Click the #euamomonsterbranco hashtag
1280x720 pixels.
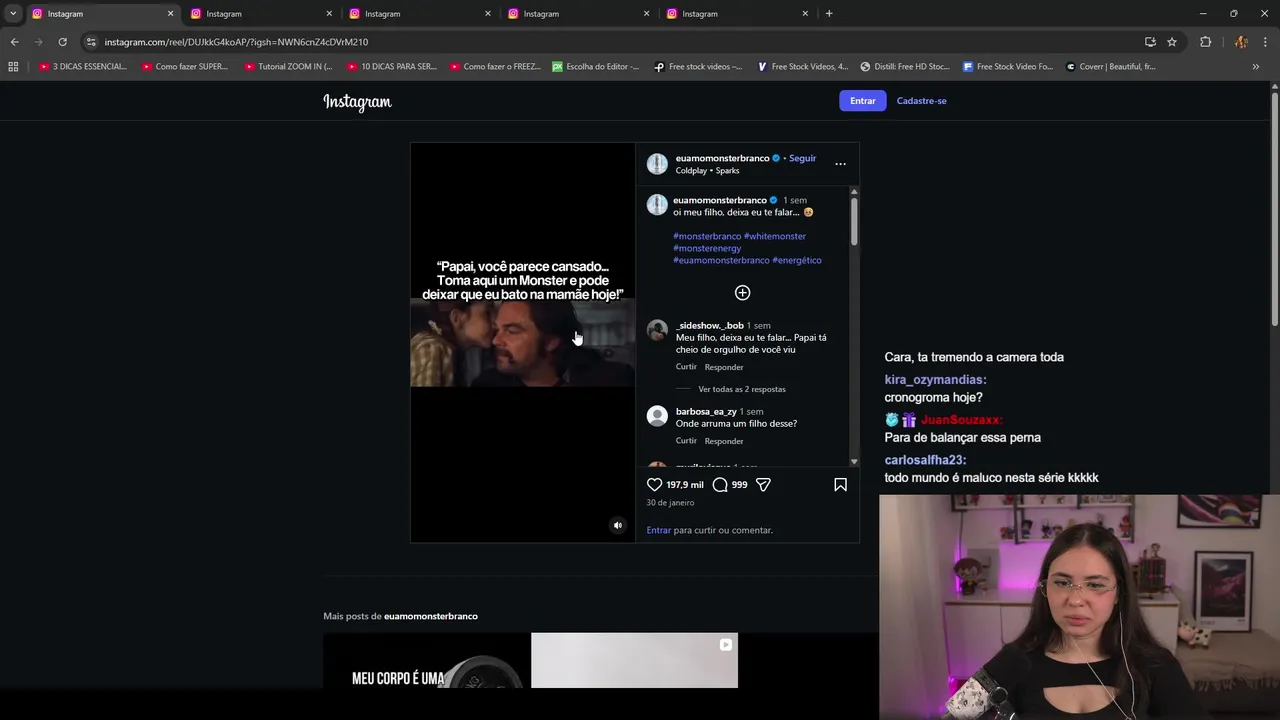pos(721,260)
